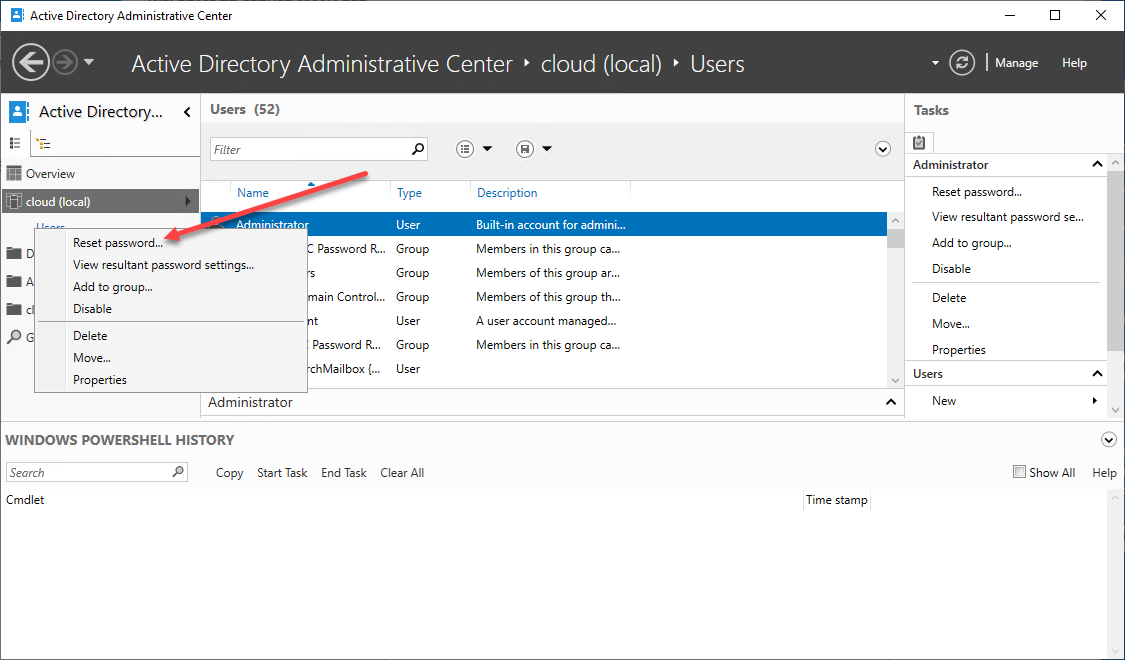Click the Overview grid icon

[x=14, y=173]
